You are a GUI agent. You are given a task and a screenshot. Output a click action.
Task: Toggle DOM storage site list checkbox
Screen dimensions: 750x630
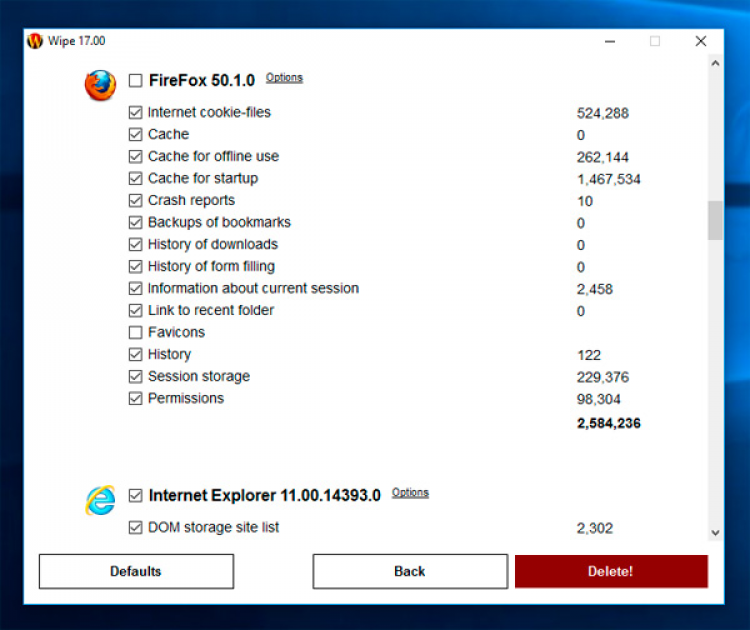point(135,528)
